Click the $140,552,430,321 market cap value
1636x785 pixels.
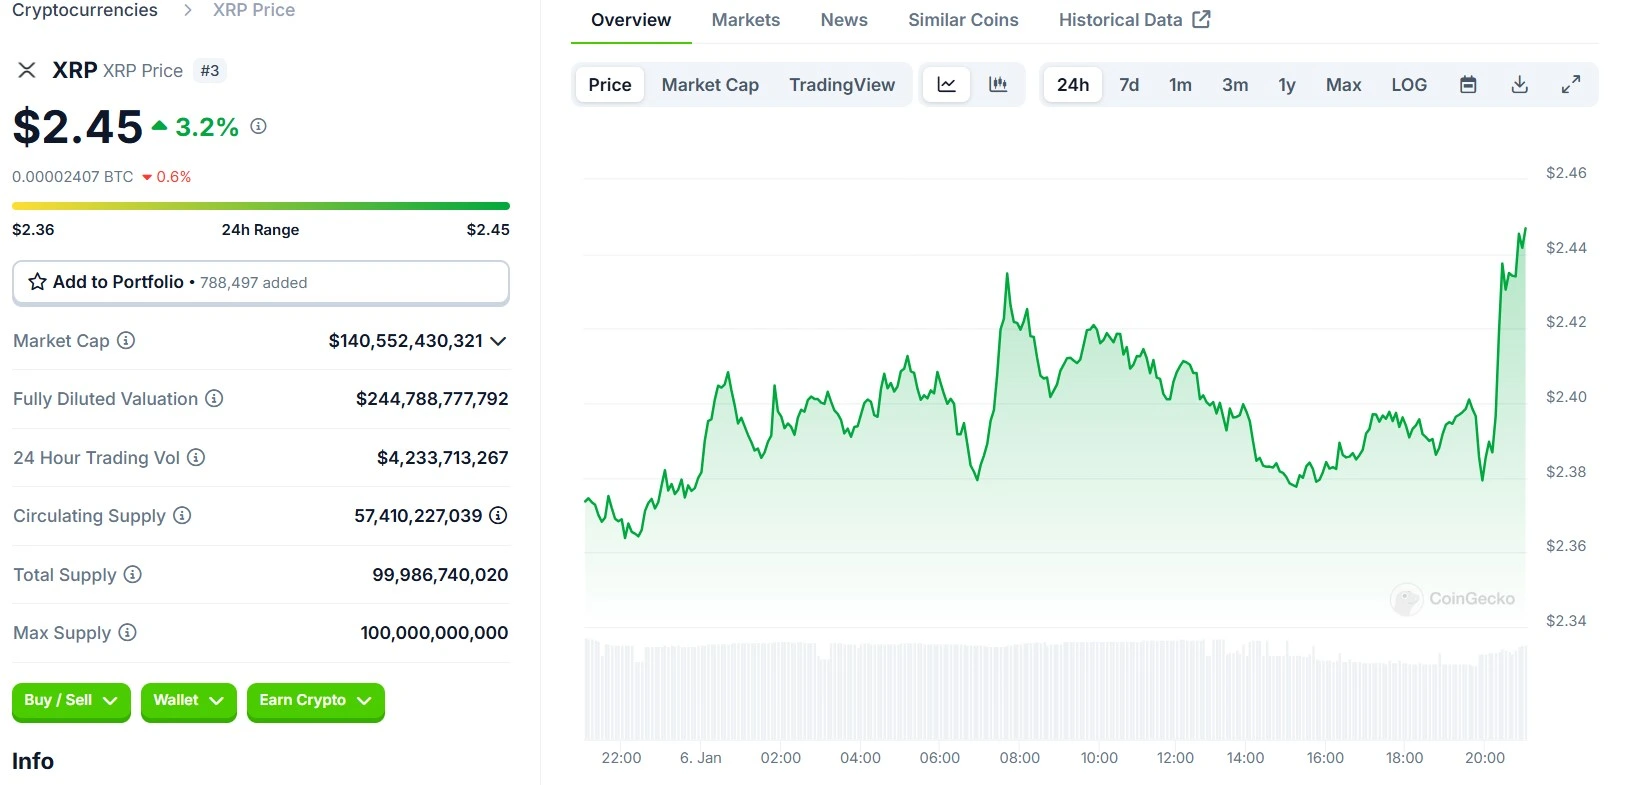[406, 341]
